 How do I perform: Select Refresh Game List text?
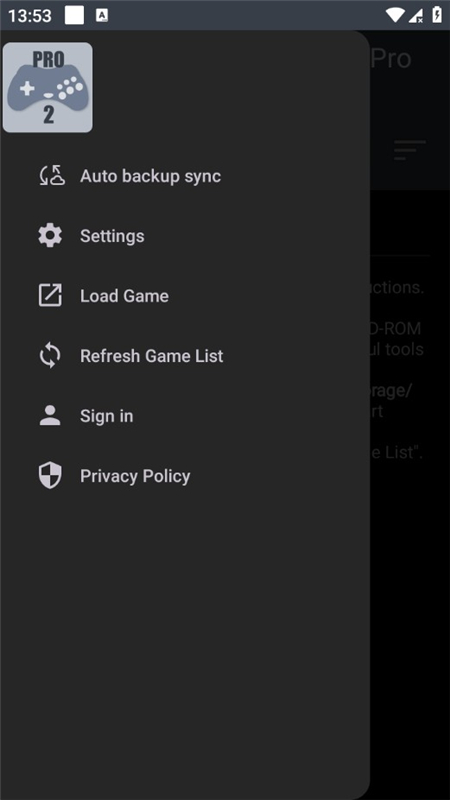(x=152, y=356)
